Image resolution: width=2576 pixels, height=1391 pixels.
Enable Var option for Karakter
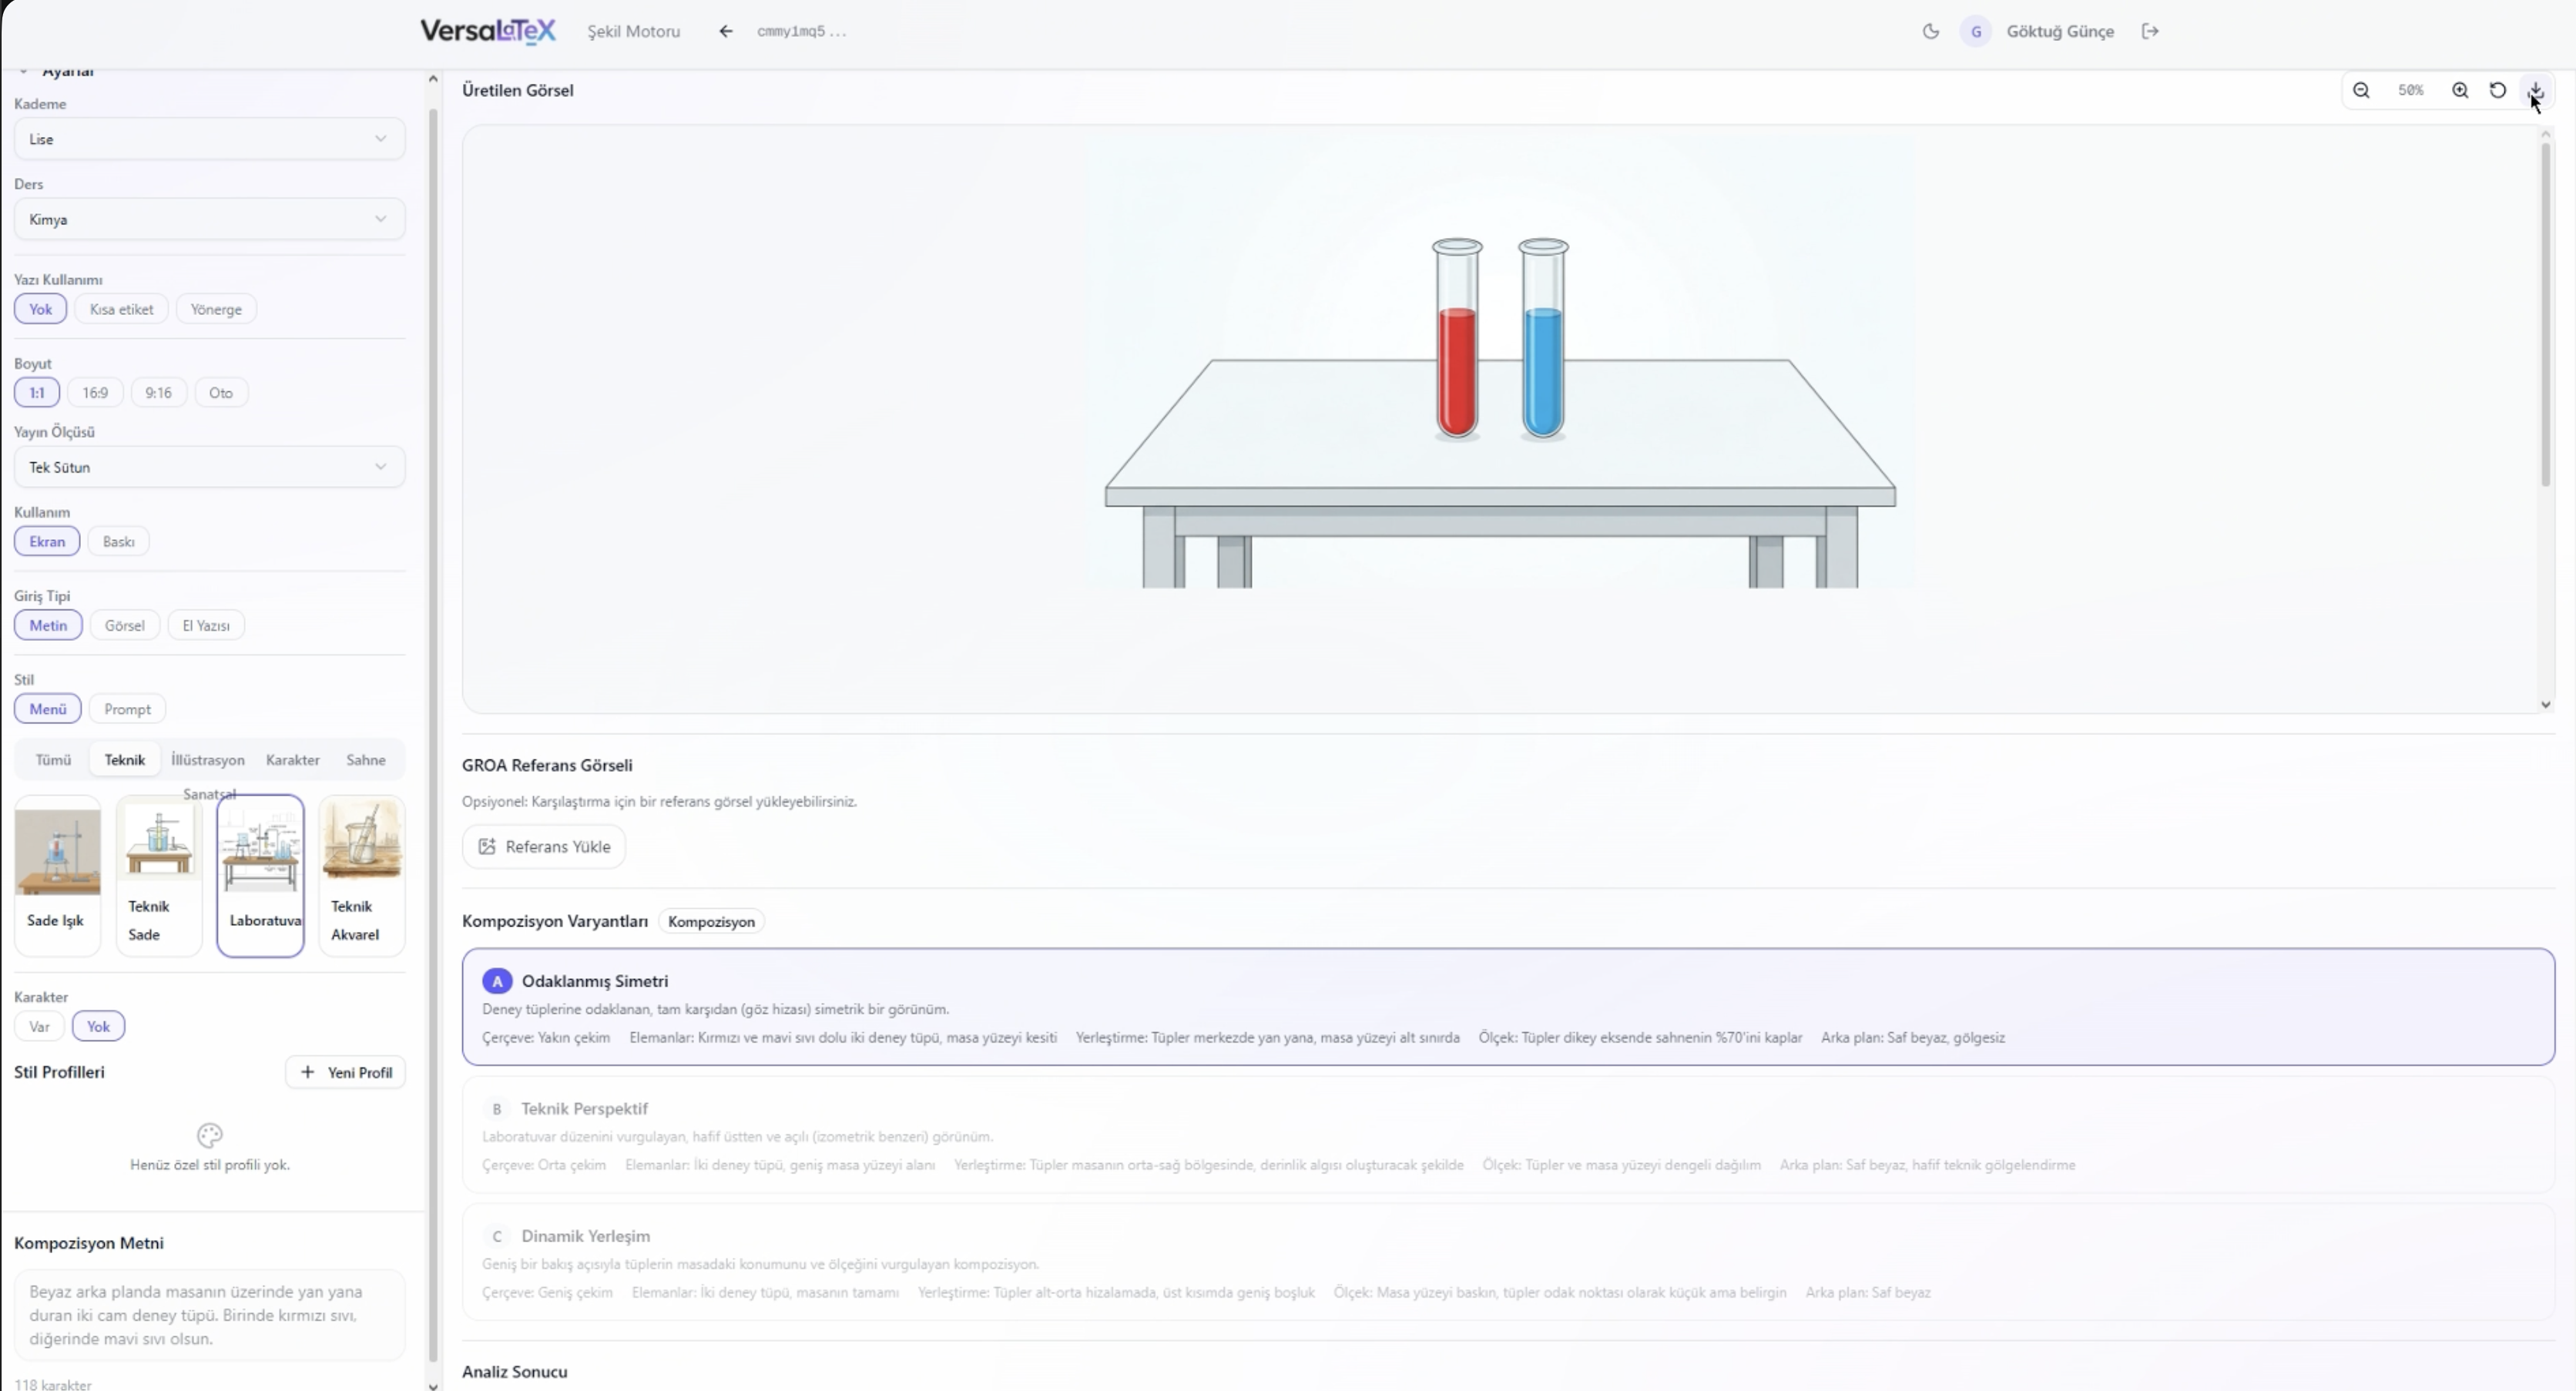tap(39, 1026)
